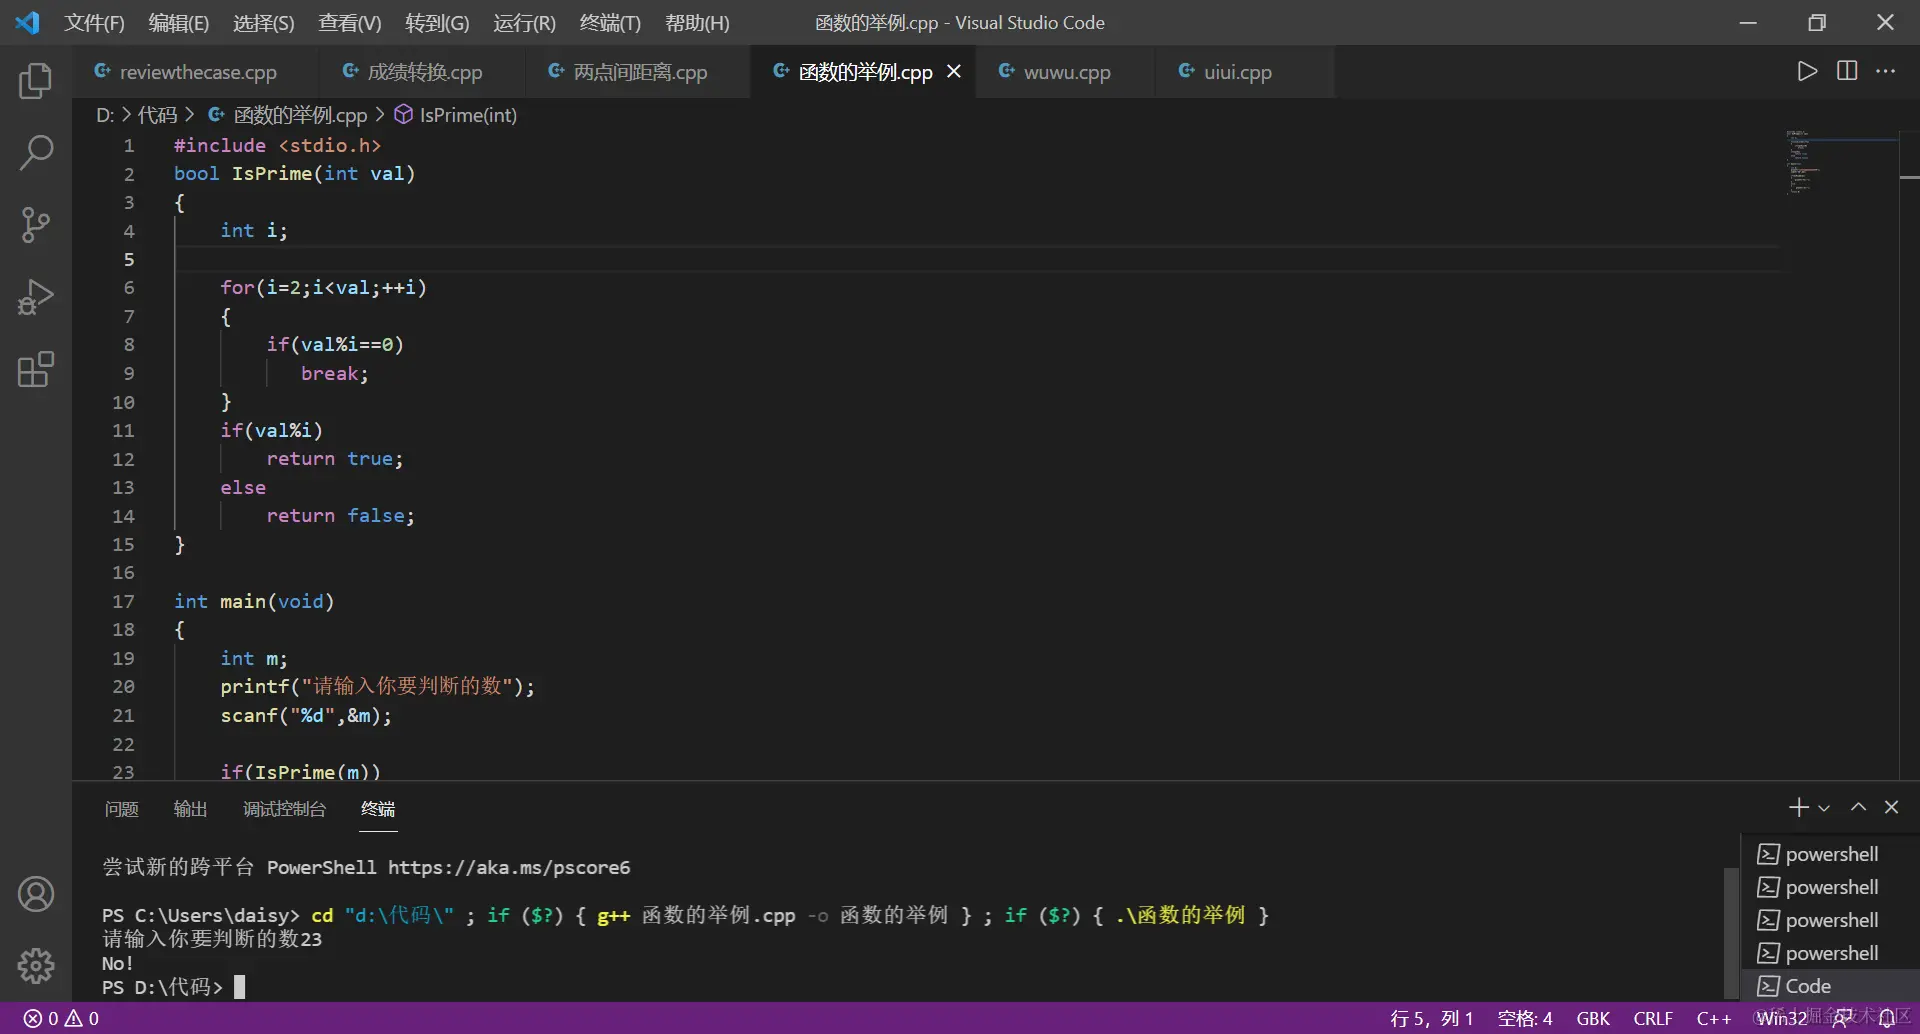Open Source Control in the Activity Bar
The height and width of the screenshot is (1034, 1920).
[x=36, y=224]
